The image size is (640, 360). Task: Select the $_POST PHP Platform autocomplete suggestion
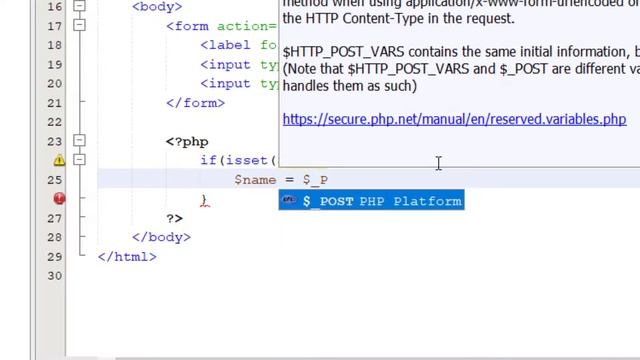pyautogui.click(x=371, y=200)
